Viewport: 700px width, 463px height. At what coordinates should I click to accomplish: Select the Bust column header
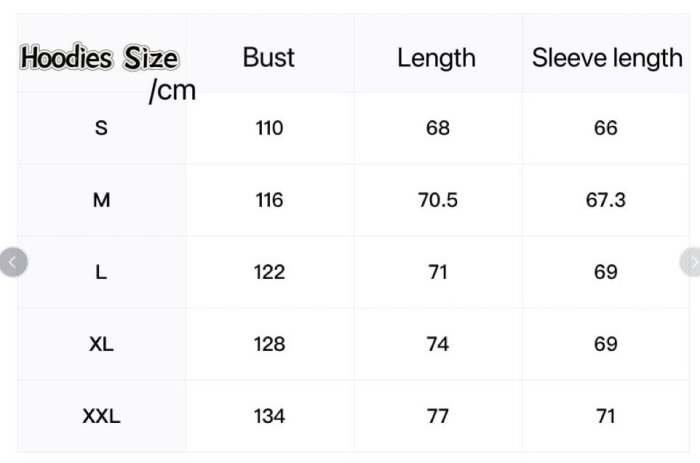[269, 58]
